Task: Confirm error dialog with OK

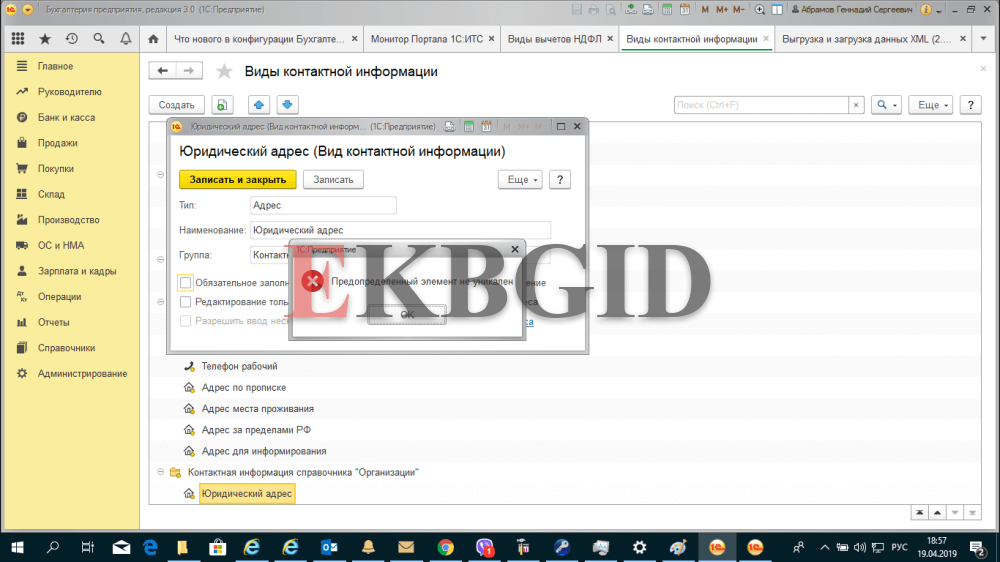Action: (407, 314)
